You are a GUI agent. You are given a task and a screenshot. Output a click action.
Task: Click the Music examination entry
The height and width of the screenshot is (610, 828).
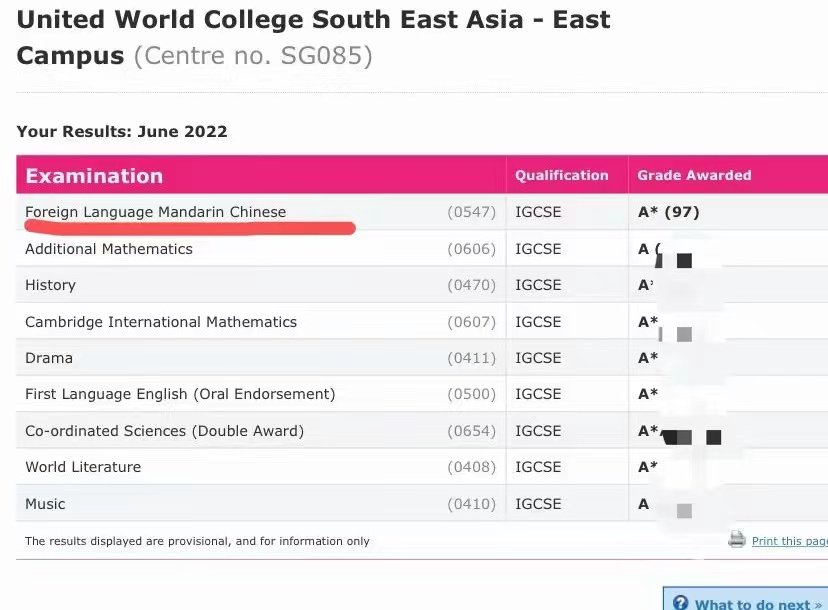45,504
